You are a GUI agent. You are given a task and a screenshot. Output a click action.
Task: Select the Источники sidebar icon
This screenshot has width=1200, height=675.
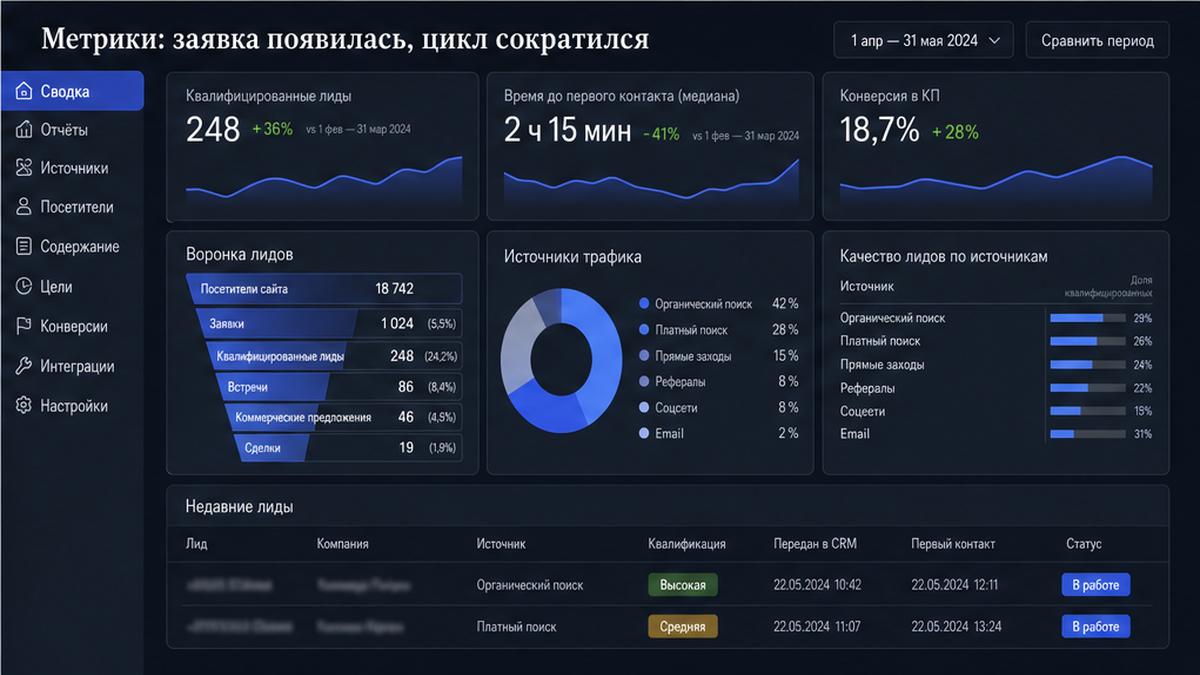[x=24, y=168]
